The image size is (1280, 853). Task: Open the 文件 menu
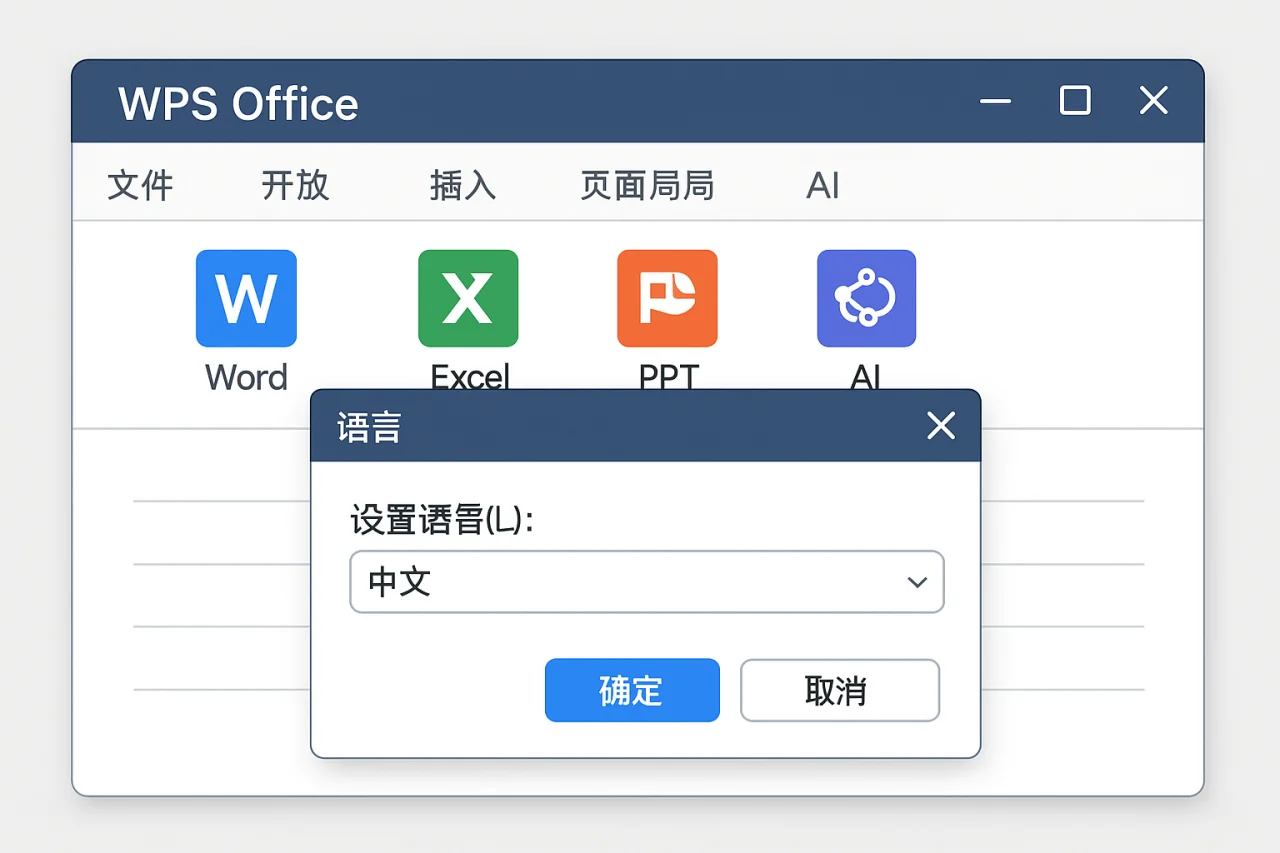pos(140,185)
